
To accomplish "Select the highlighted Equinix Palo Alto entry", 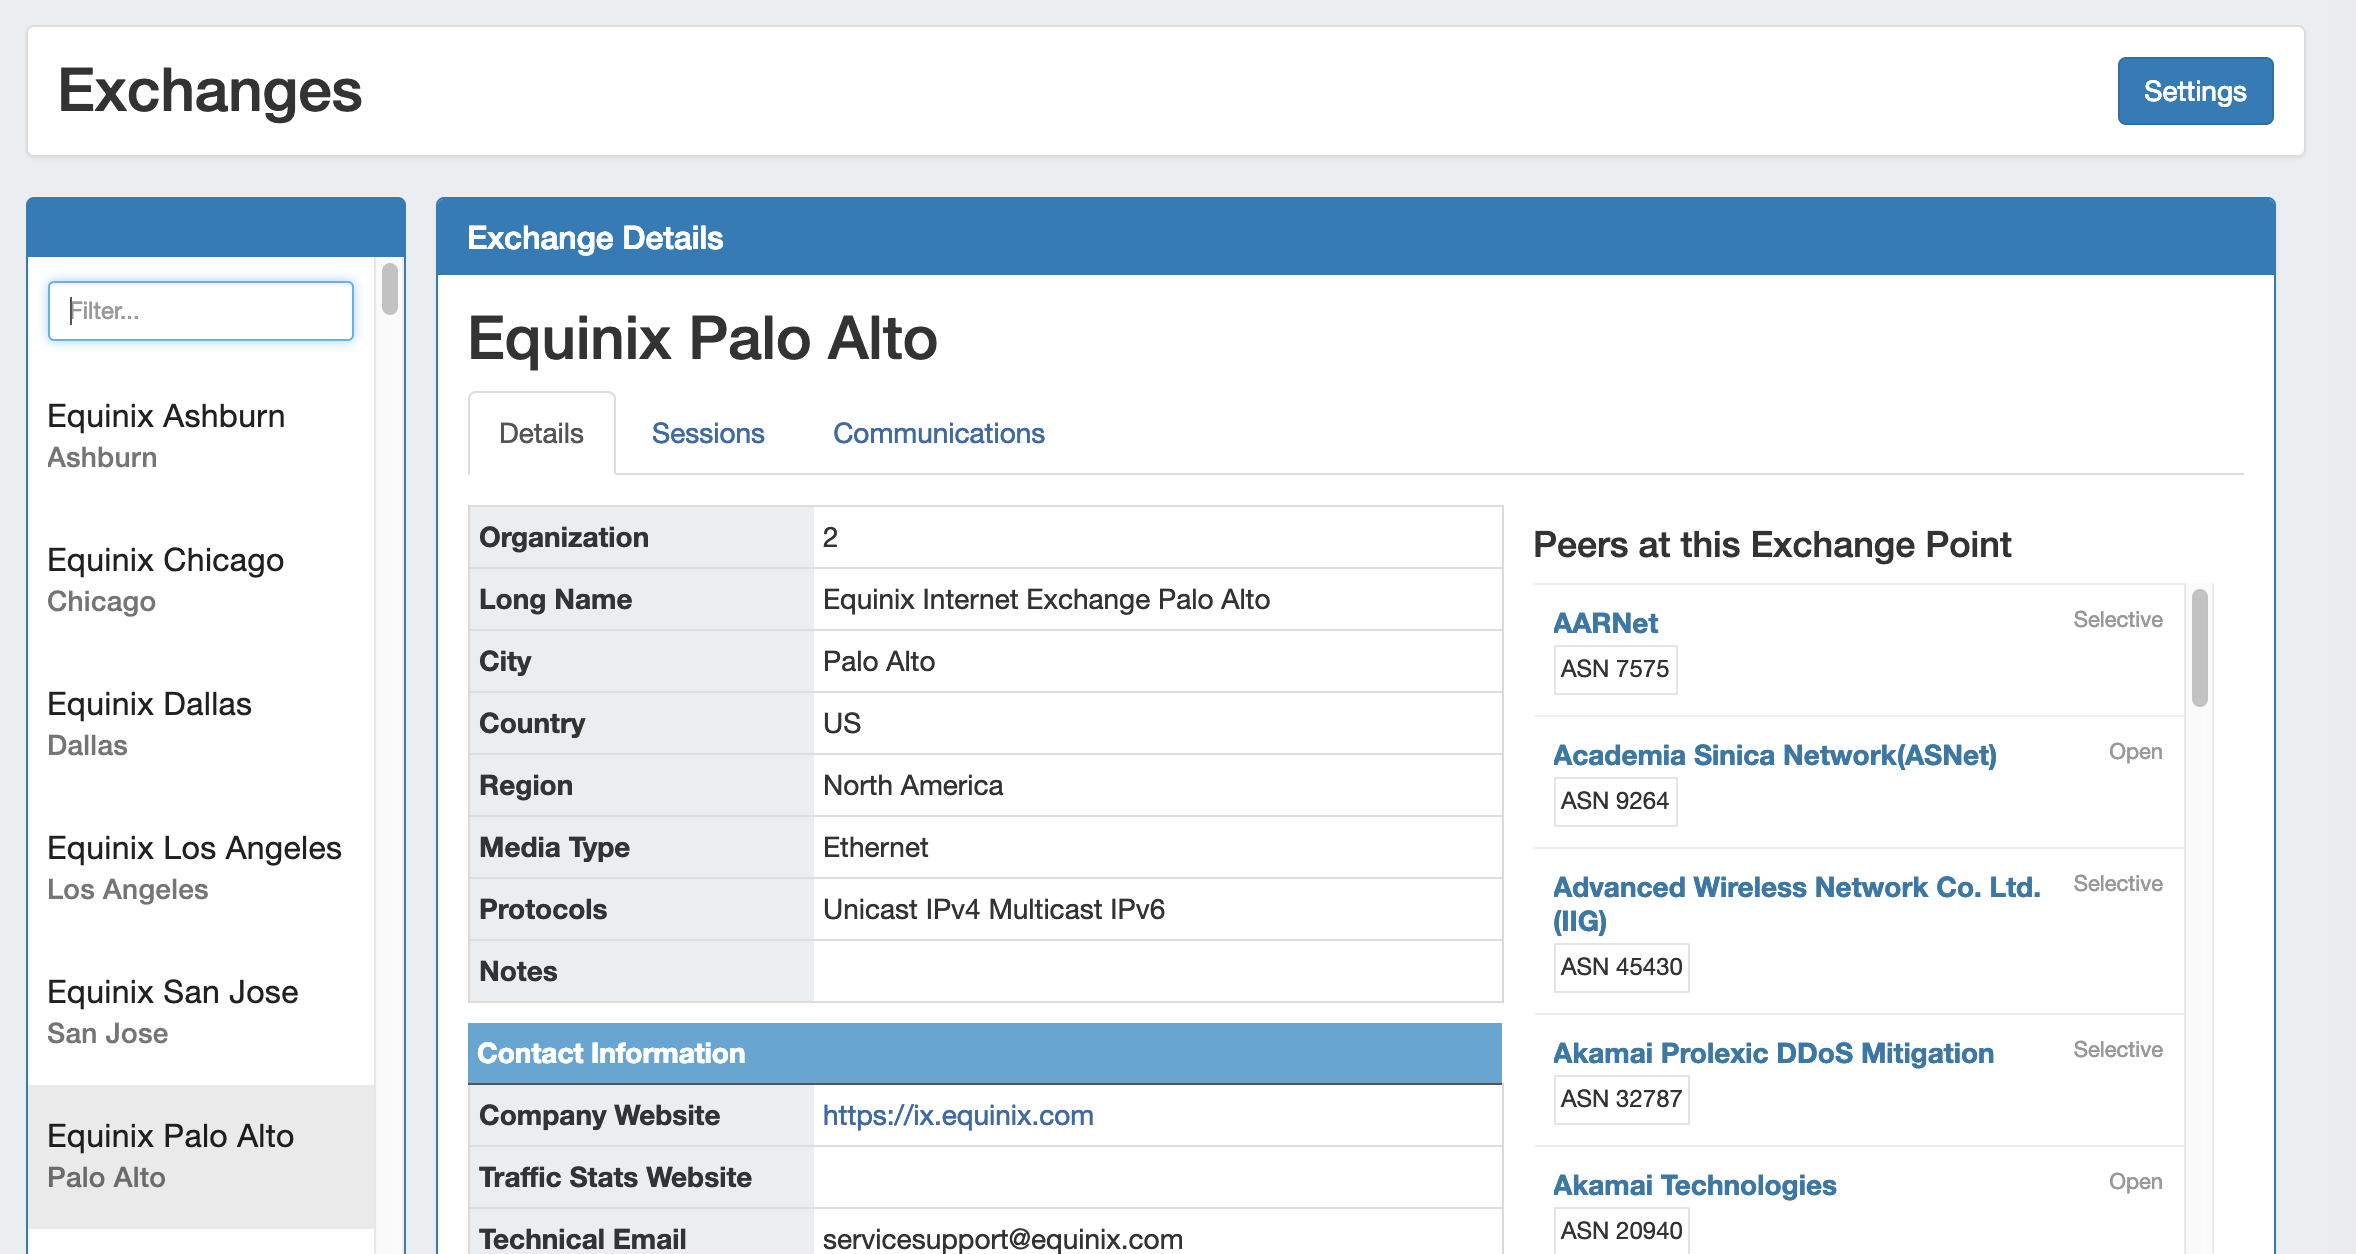I will [x=170, y=1155].
